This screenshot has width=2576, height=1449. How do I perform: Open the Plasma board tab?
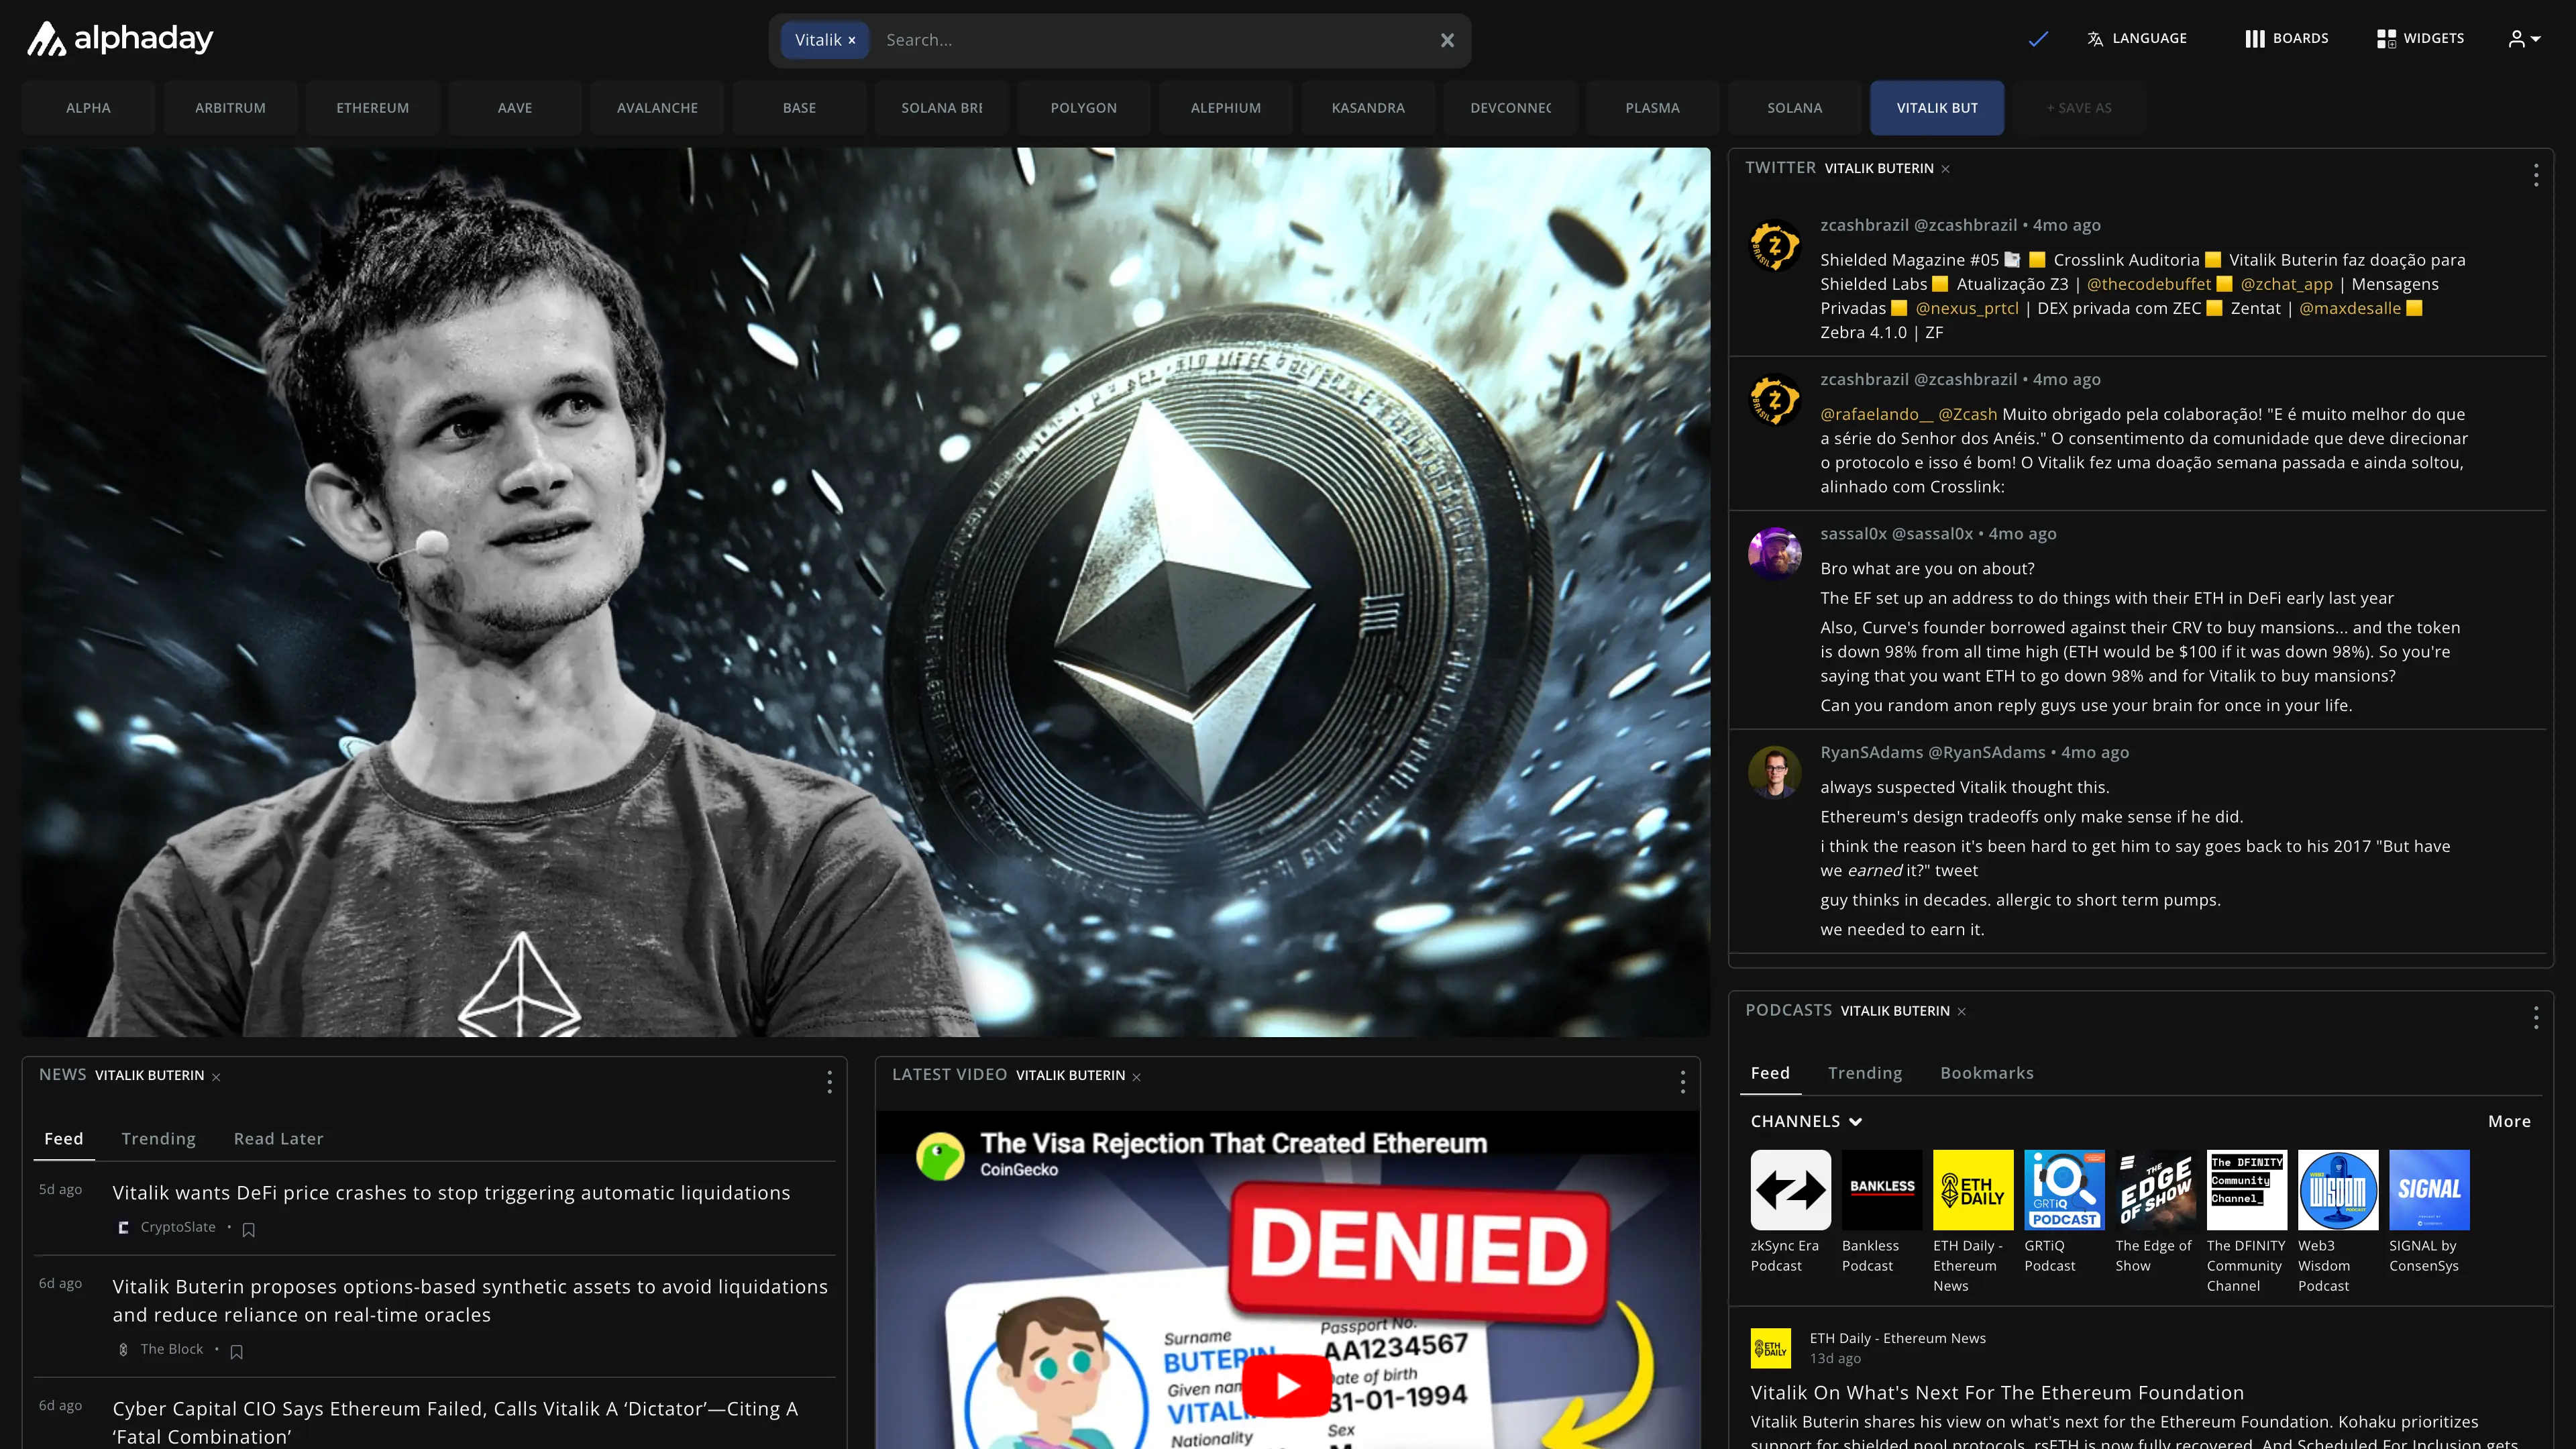click(x=1652, y=108)
